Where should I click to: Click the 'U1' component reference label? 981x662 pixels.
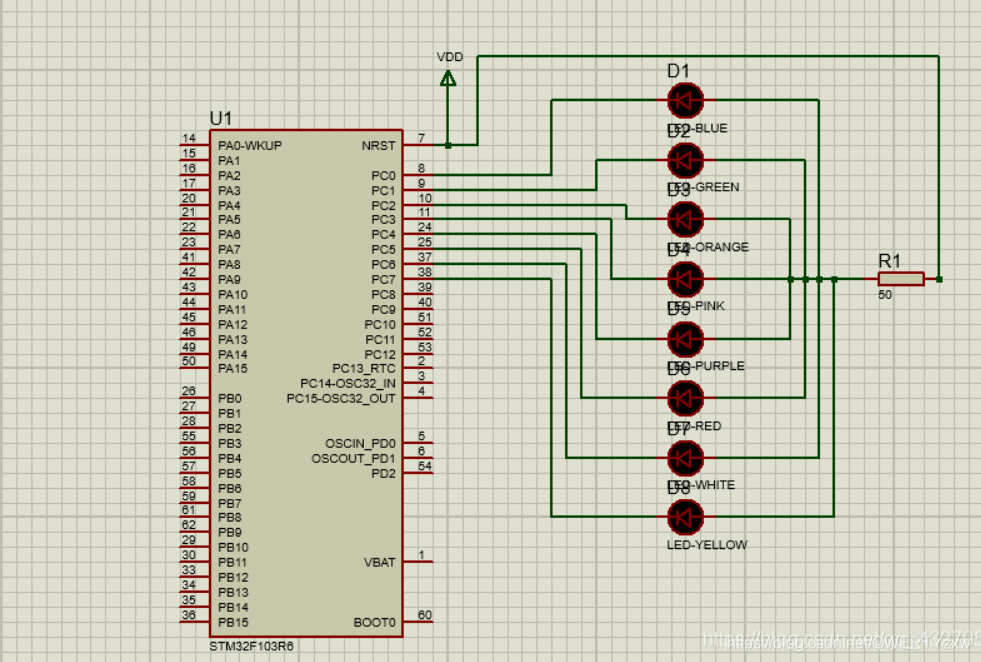pyautogui.click(x=221, y=118)
